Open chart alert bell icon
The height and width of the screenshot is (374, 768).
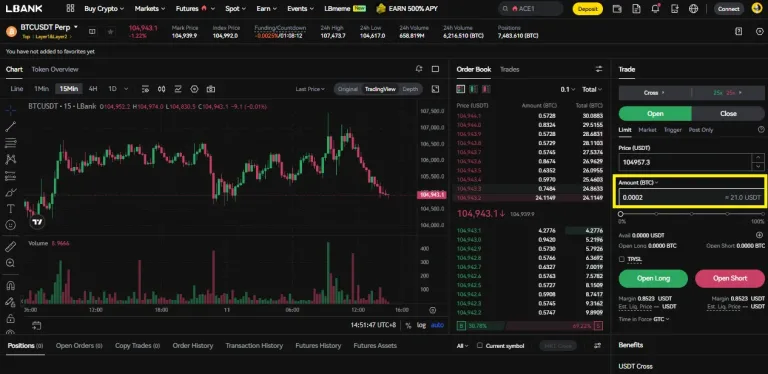tap(419, 69)
